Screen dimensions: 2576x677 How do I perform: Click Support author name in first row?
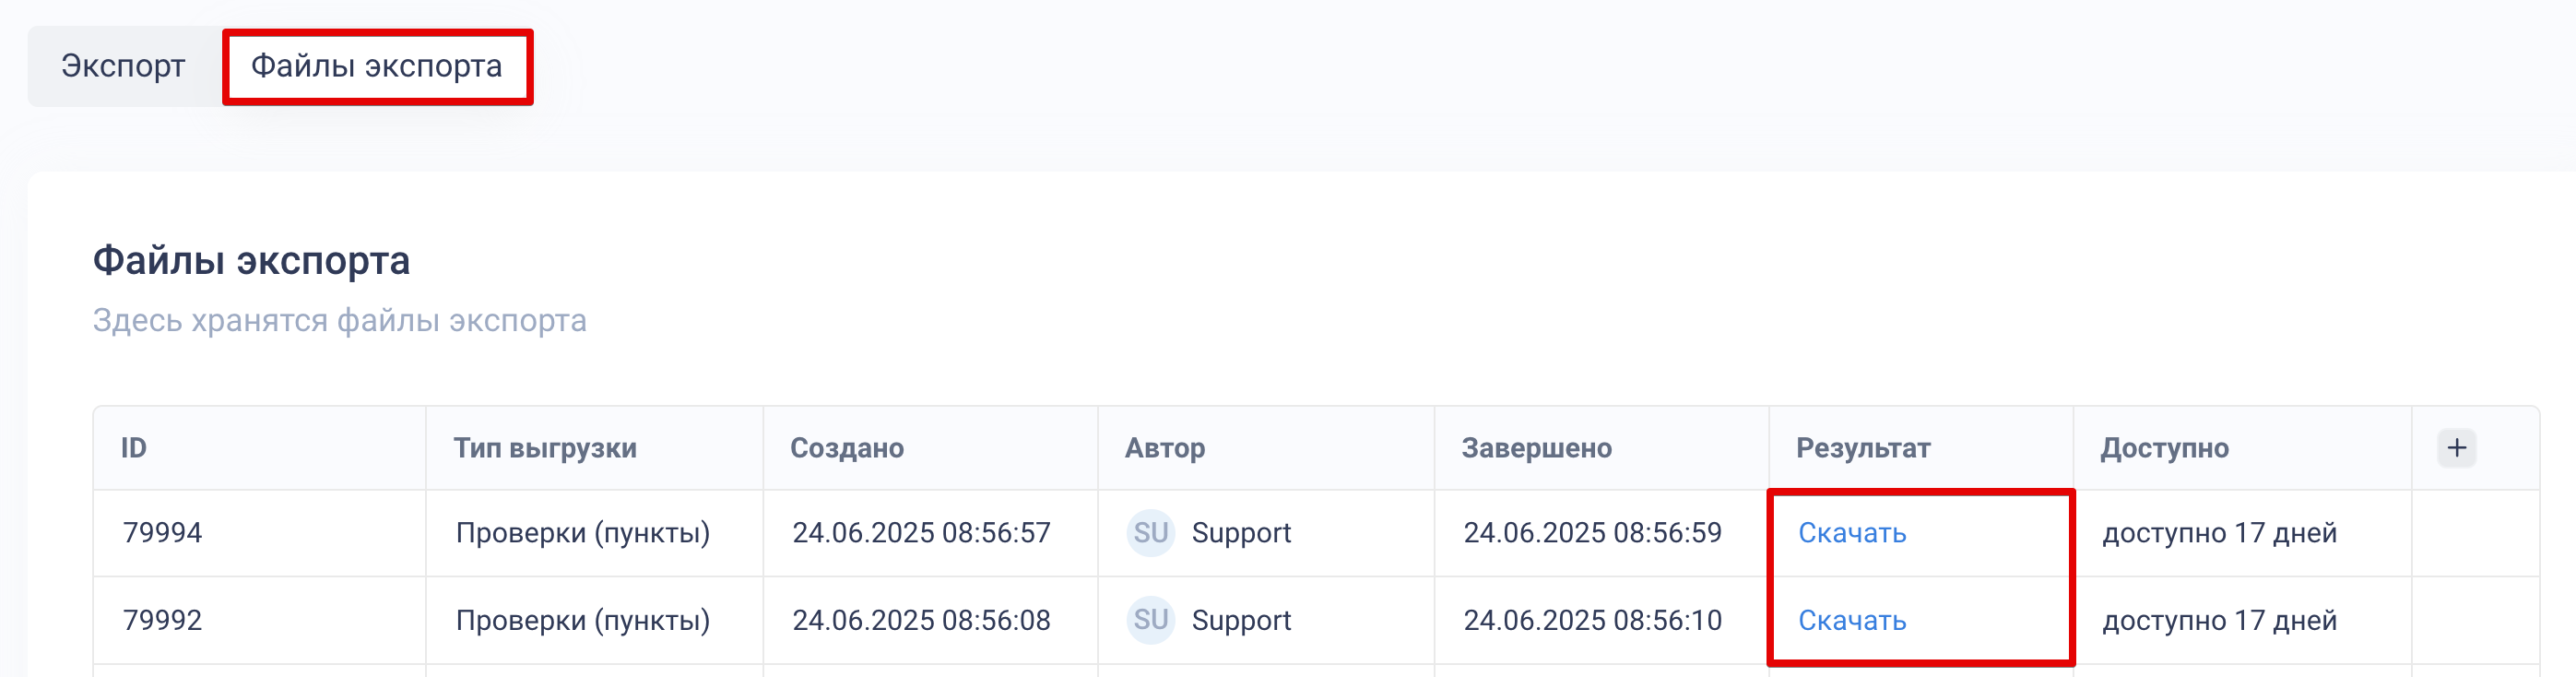[1241, 533]
